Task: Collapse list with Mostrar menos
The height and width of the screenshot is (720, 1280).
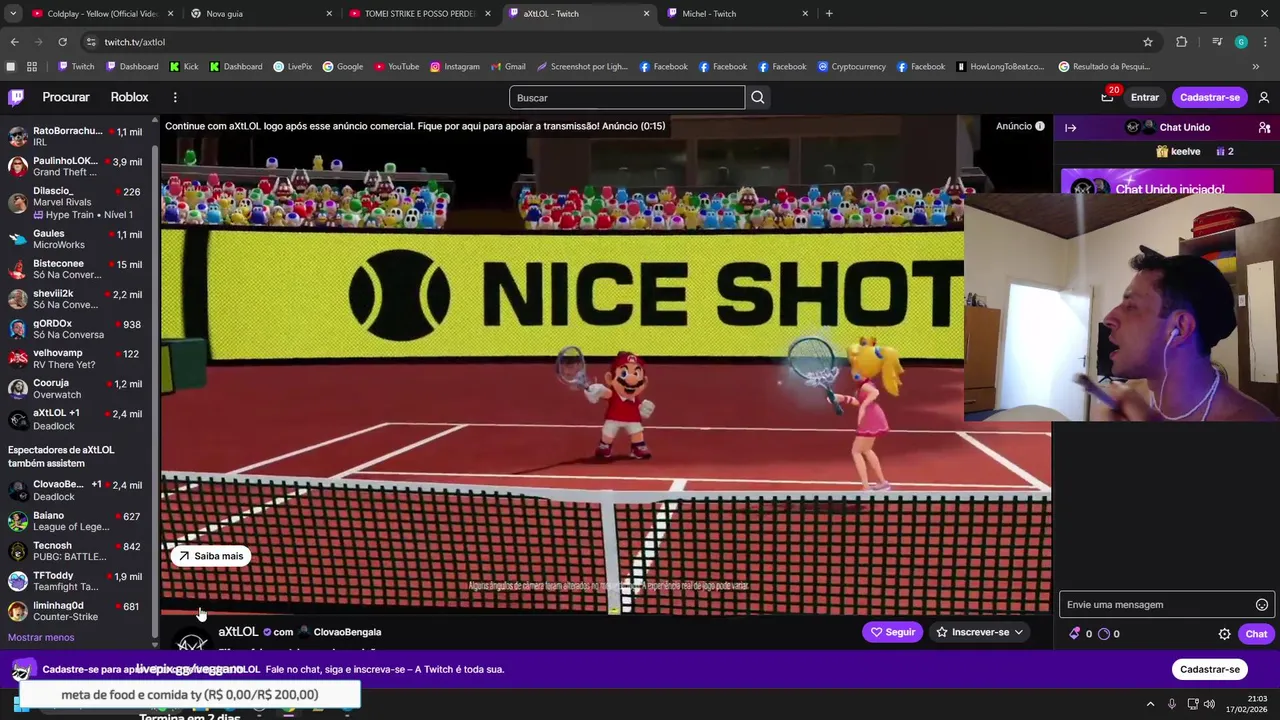Action: (x=41, y=638)
